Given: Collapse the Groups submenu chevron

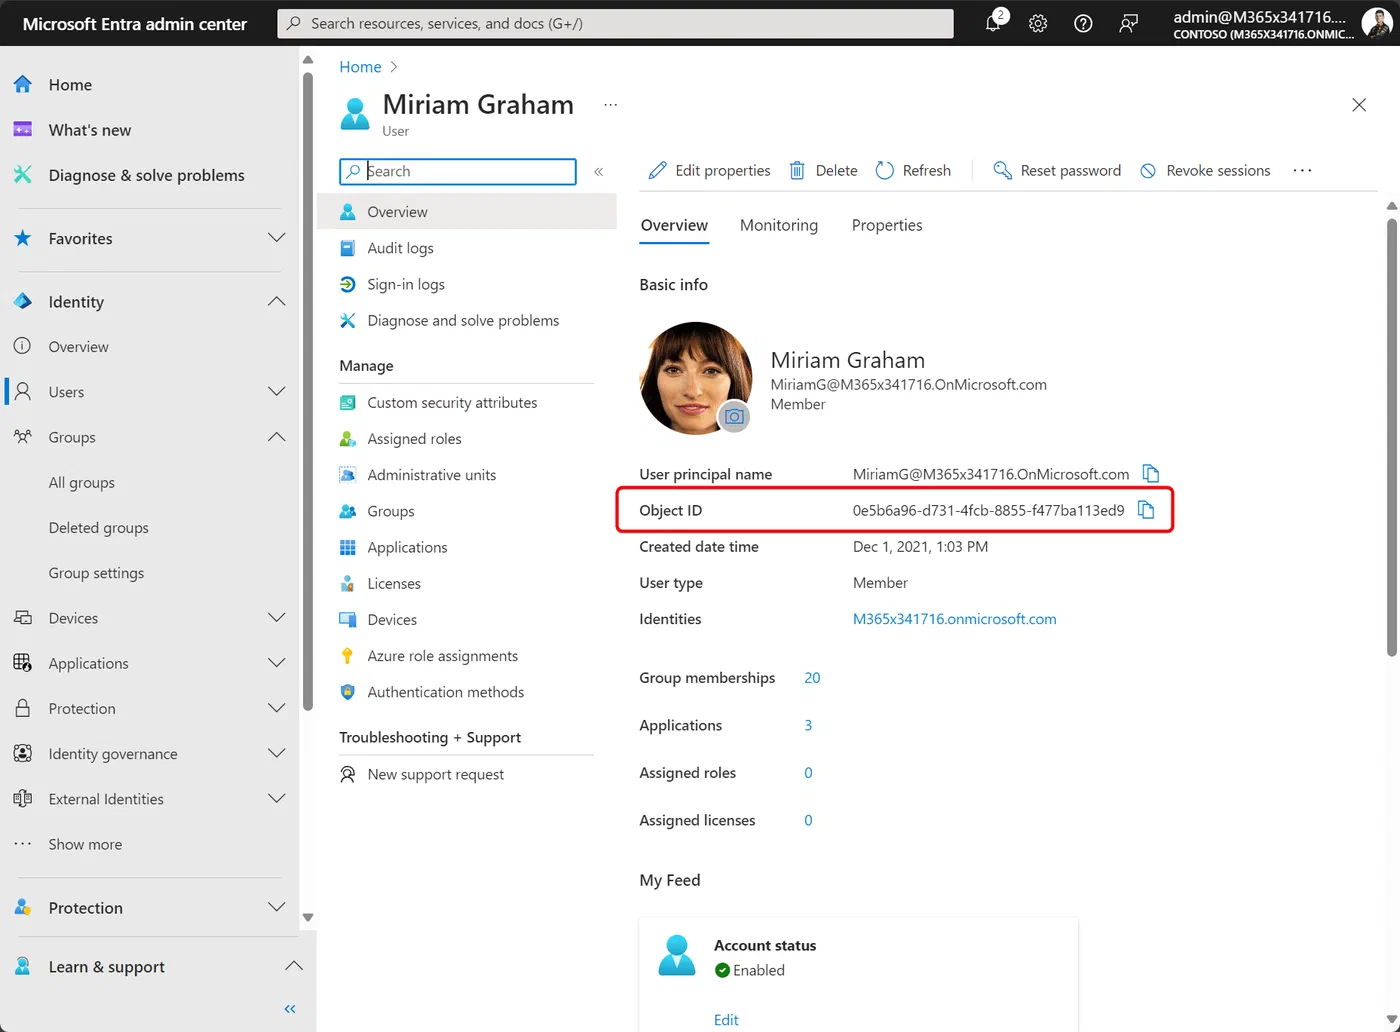Looking at the screenshot, I should [277, 437].
